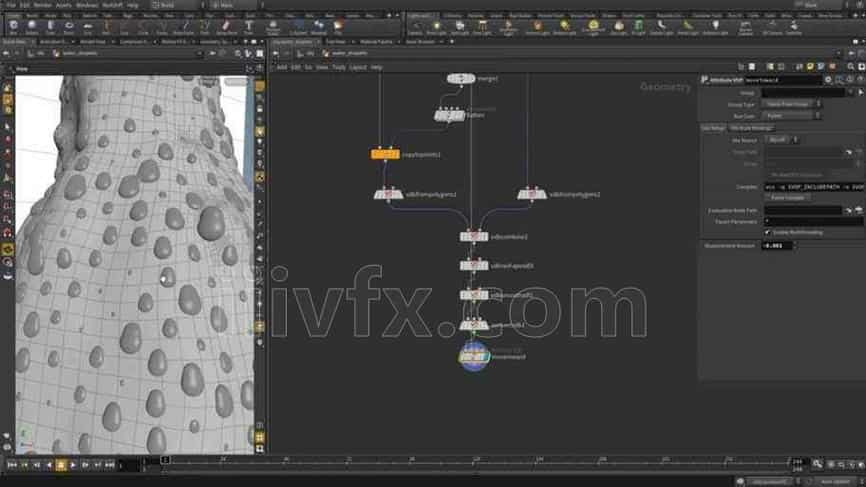Click the Evaluation Node Path input field
The height and width of the screenshot is (487, 866).
pos(803,210)
